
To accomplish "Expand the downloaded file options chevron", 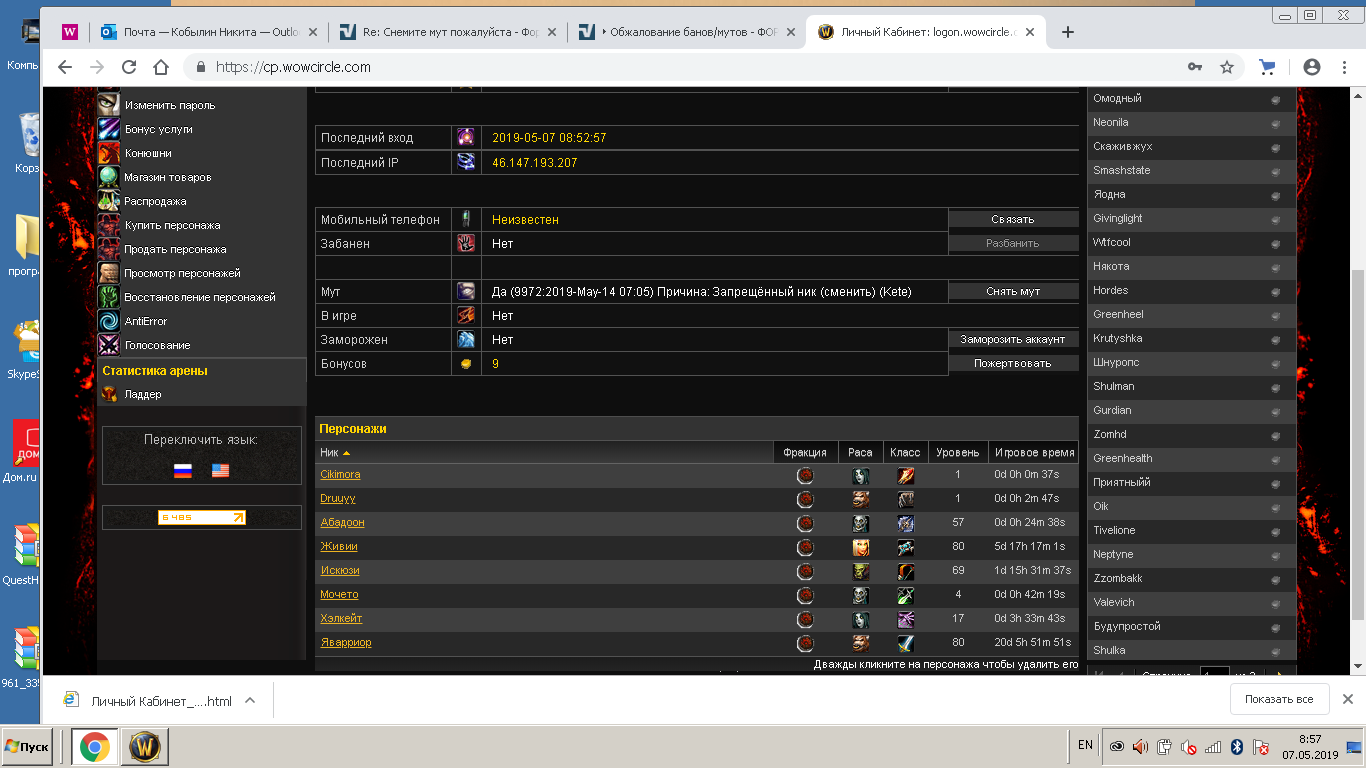I will [250, 701].
